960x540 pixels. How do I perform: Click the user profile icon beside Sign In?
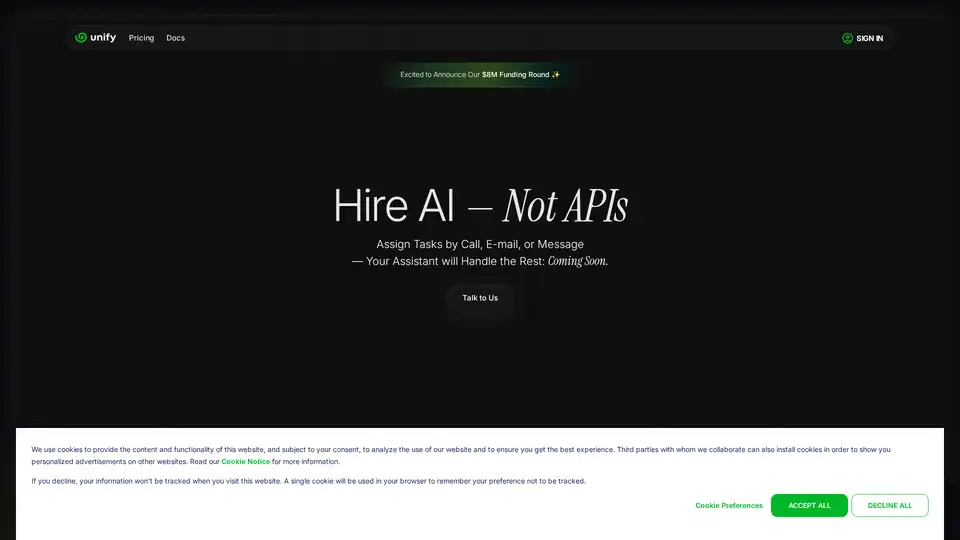pos(847,38)
